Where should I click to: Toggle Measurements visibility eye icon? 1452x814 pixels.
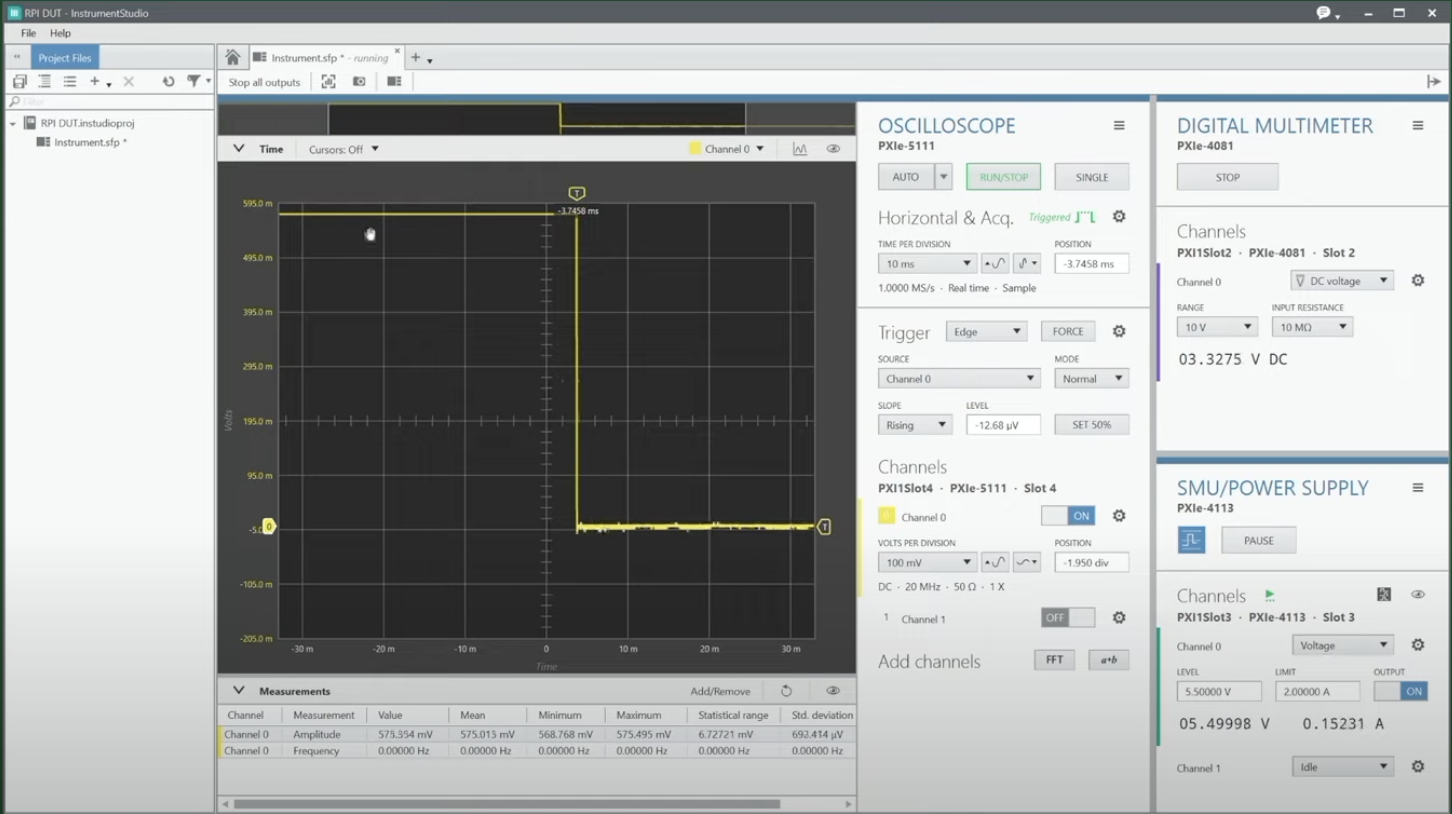tap(833, 691)
